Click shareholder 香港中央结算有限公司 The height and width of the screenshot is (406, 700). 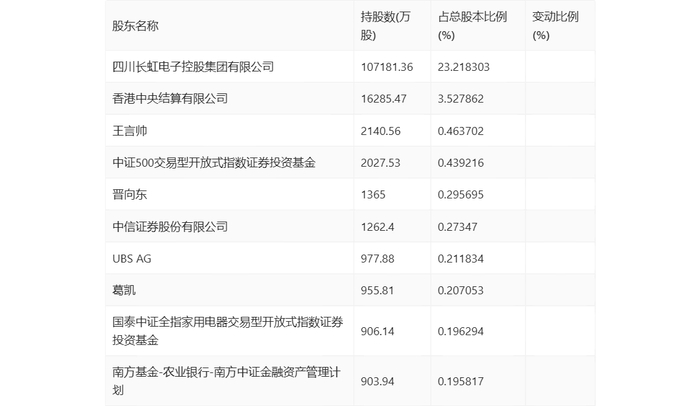(170, 99)
